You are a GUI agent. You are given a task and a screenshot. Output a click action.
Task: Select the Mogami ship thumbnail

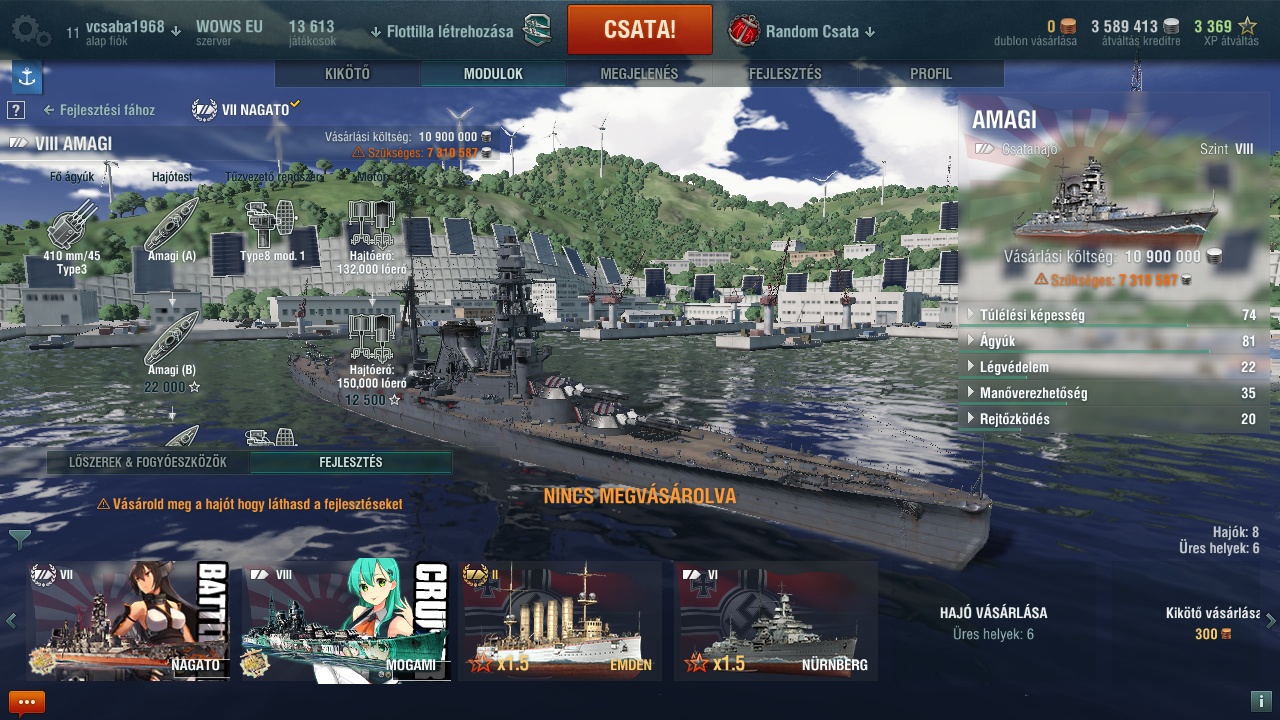click(x=348, y=621)
